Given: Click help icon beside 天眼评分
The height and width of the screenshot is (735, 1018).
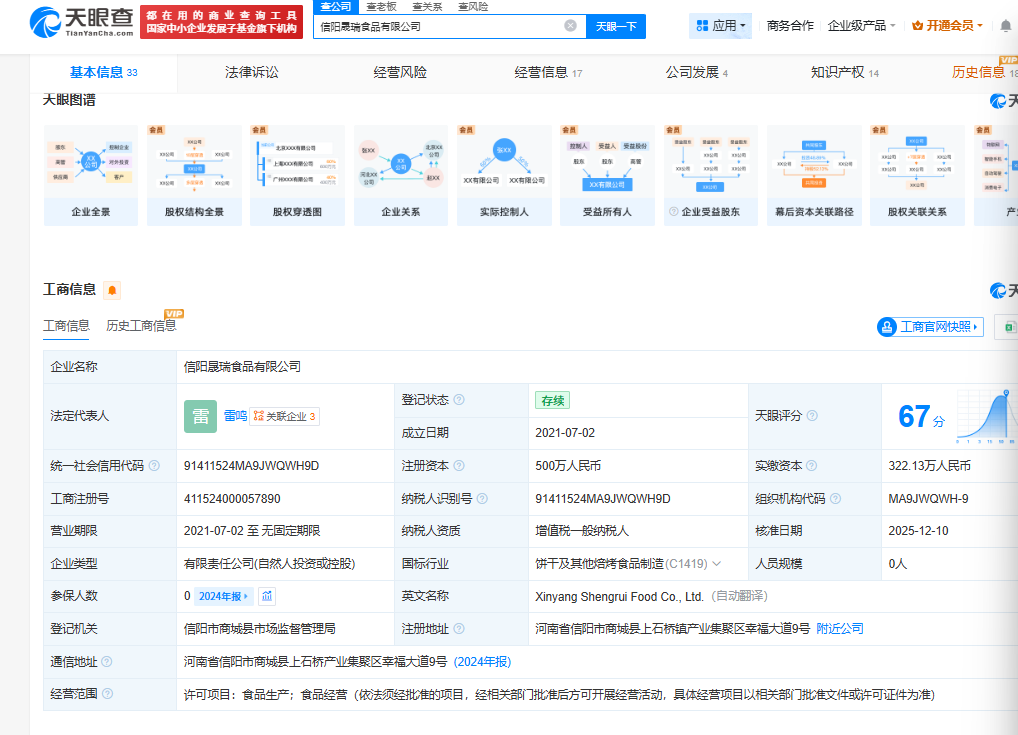Looking at the screenshot, I should pos(812,416).
